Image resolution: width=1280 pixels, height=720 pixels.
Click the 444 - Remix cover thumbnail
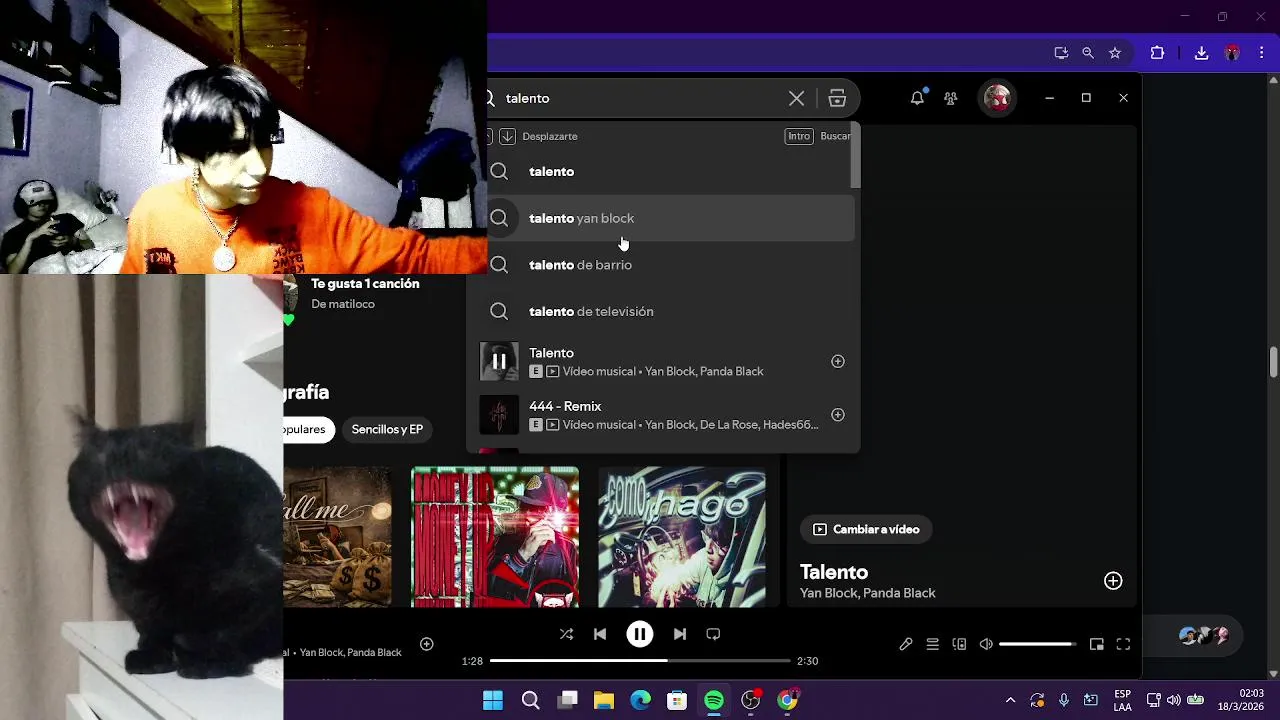click(499, 415)
